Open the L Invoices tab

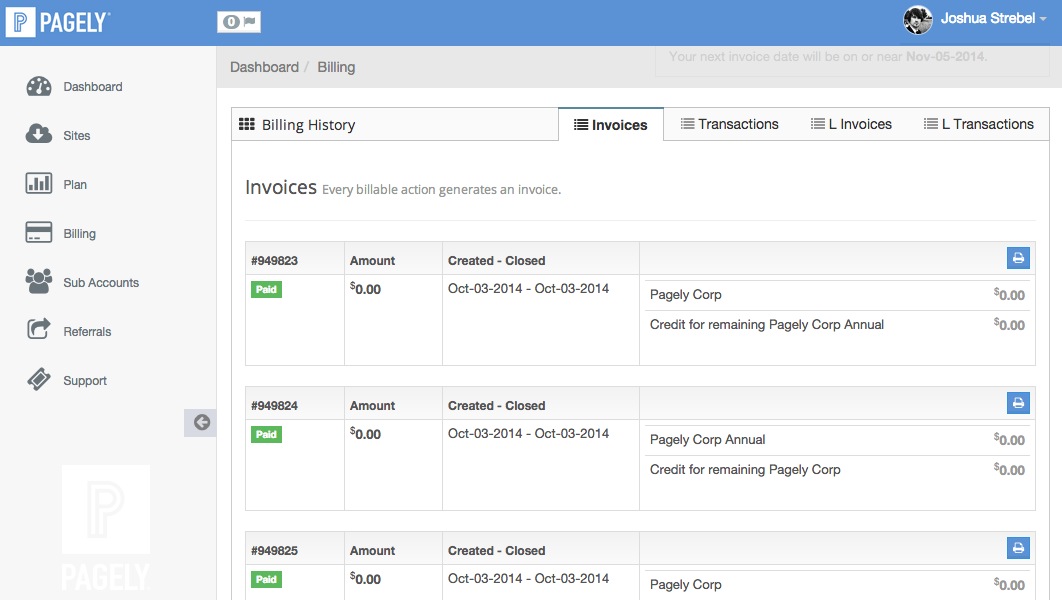coord(851,124)
